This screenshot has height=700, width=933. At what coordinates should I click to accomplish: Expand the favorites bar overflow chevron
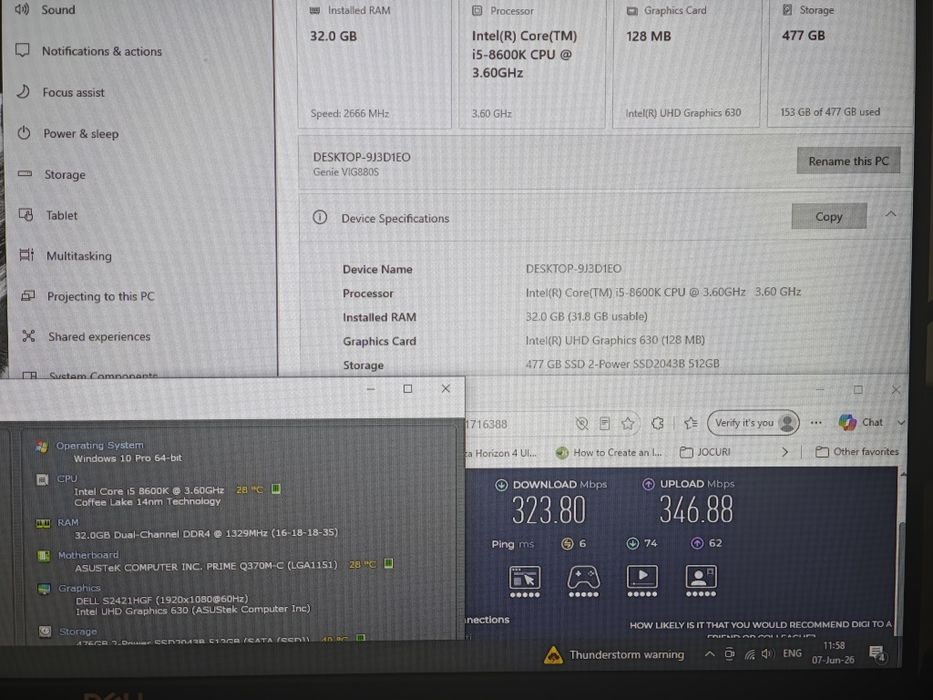pos(785,452)
